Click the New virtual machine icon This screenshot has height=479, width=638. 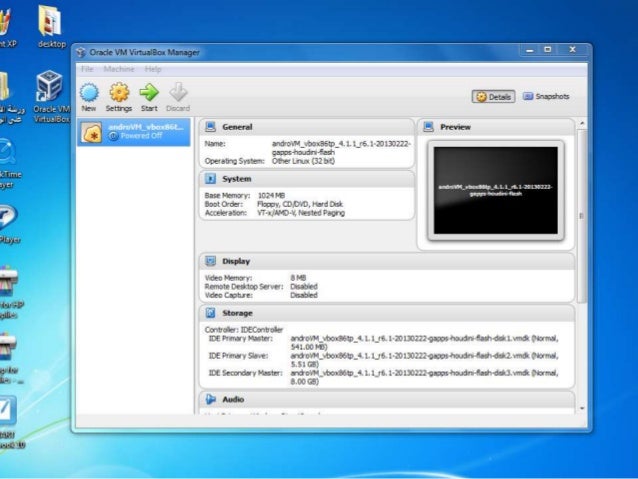coord(89,93)
